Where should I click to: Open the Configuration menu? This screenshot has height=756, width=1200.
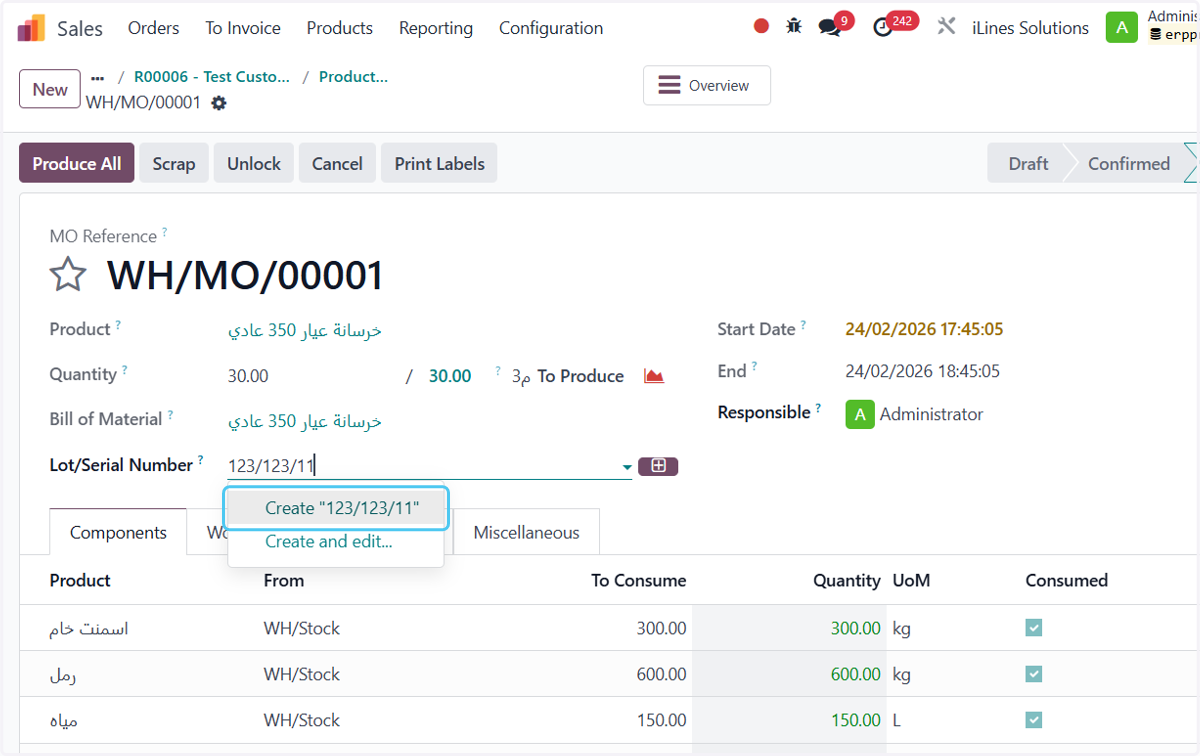[551, 28]
